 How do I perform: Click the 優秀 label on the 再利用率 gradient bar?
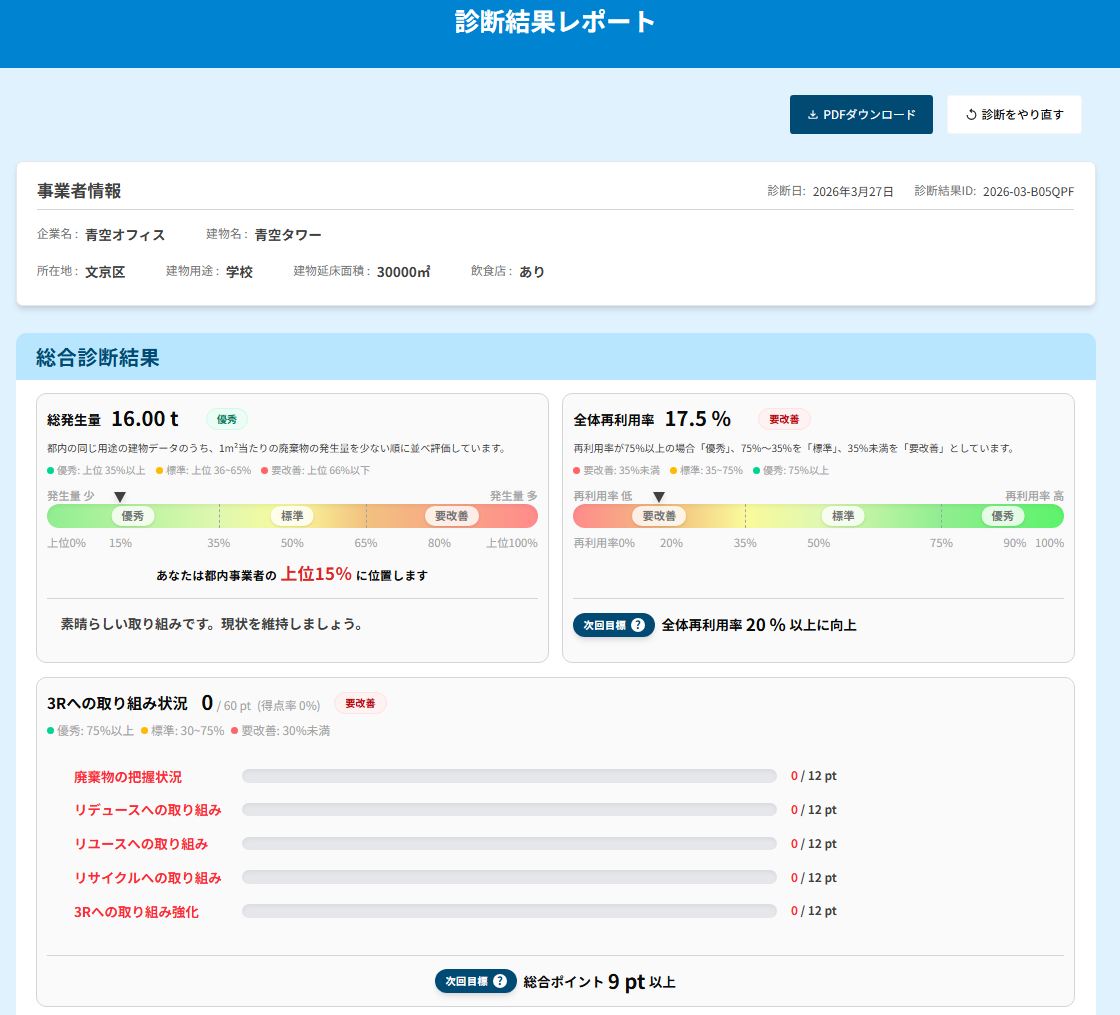[1002, 516]
